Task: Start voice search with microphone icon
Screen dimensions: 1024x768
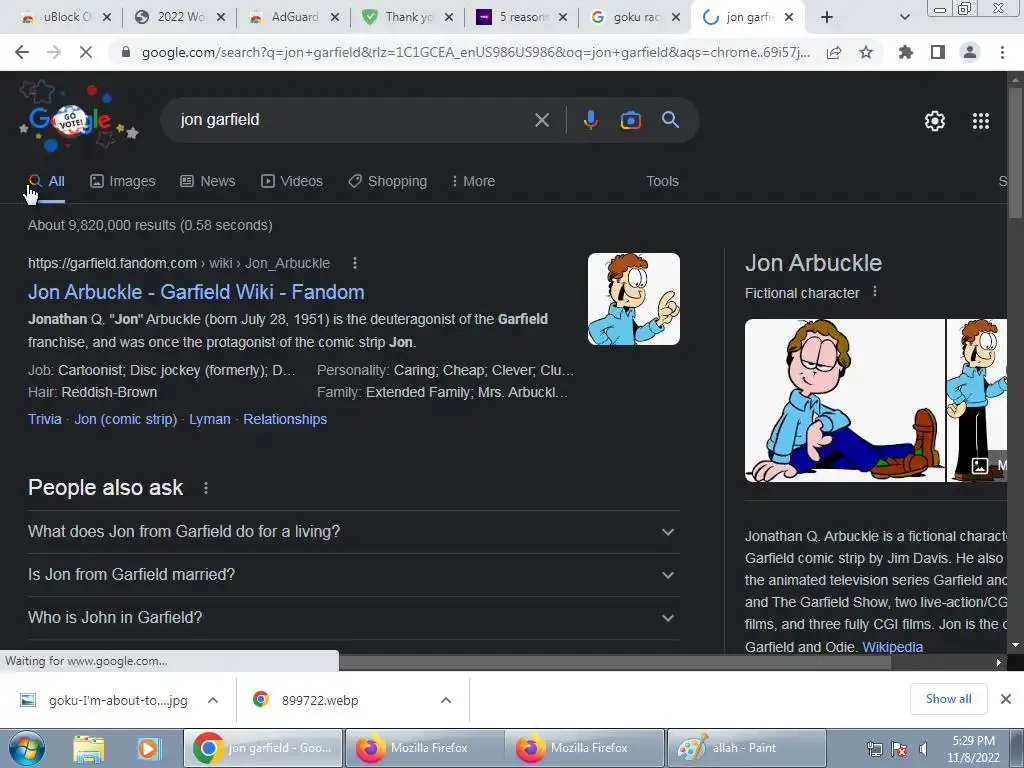Action: (590, 120)
